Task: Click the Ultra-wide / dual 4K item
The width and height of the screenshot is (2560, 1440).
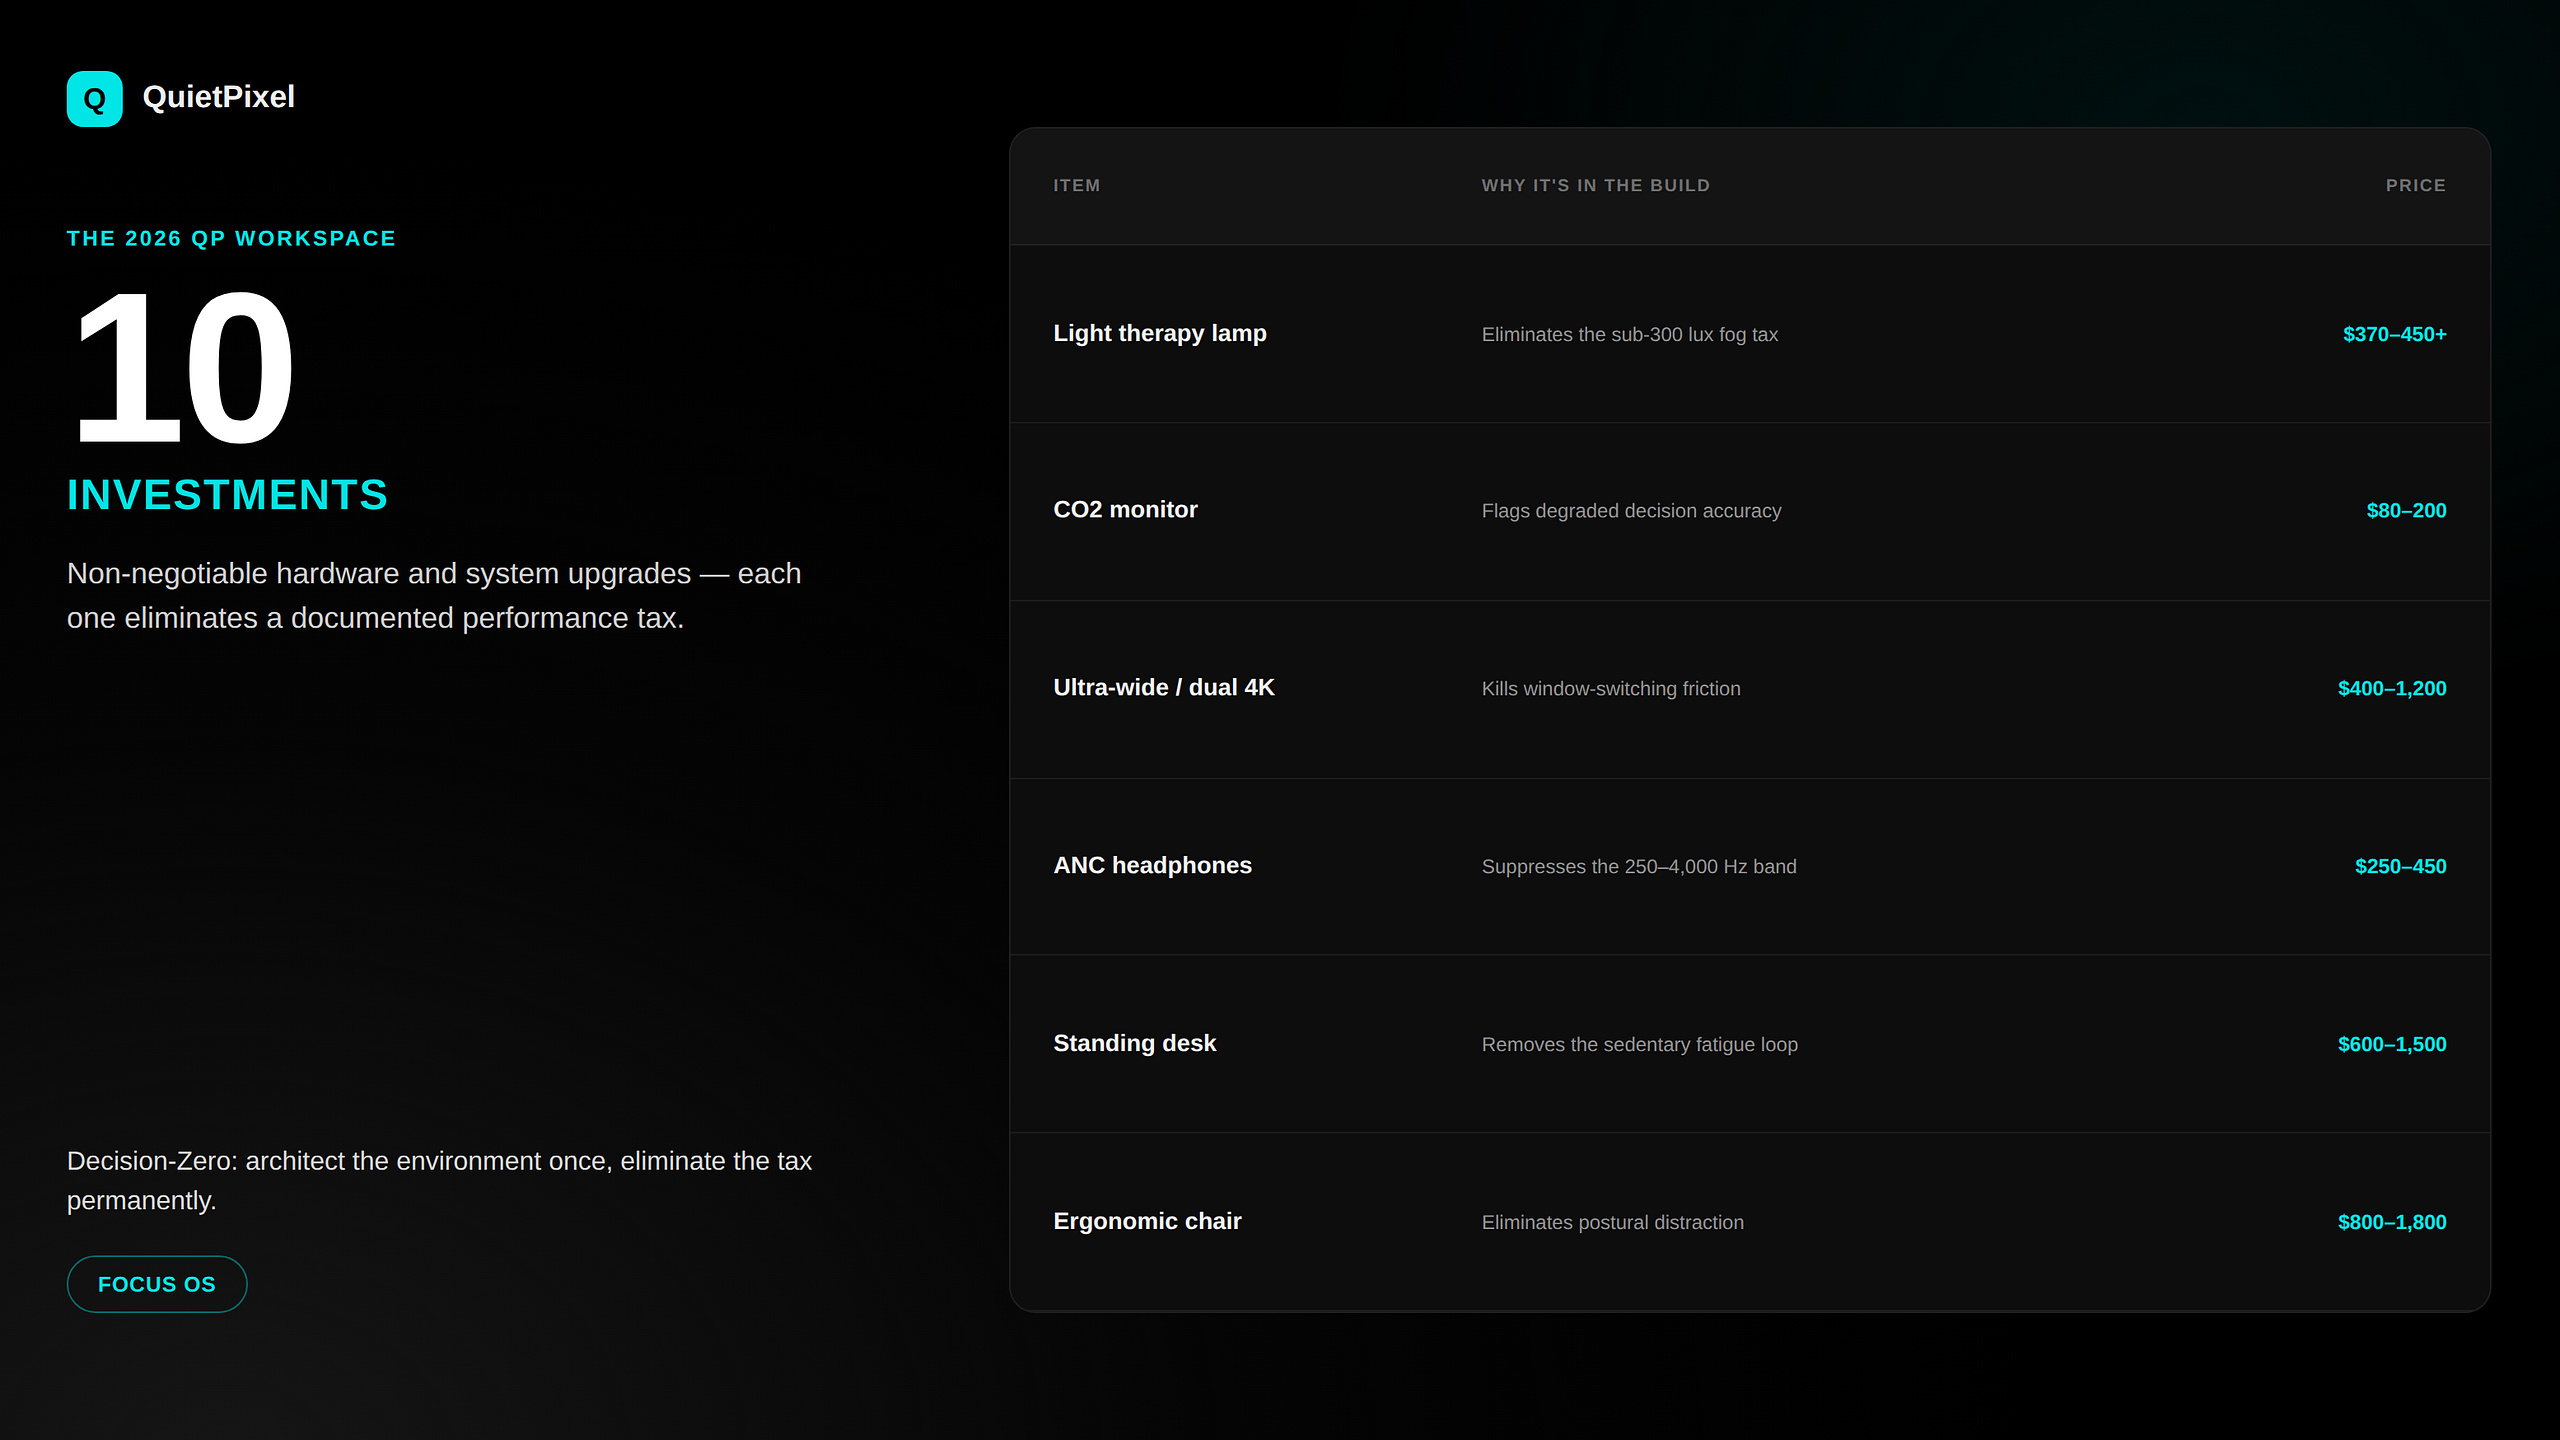Action: coord(1163,688)
